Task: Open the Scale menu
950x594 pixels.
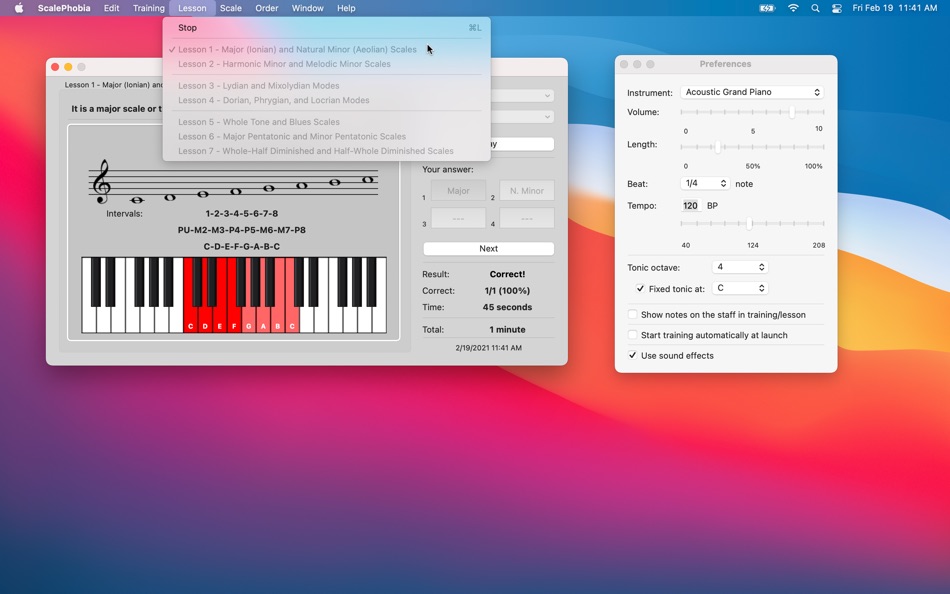Action: 230,8
